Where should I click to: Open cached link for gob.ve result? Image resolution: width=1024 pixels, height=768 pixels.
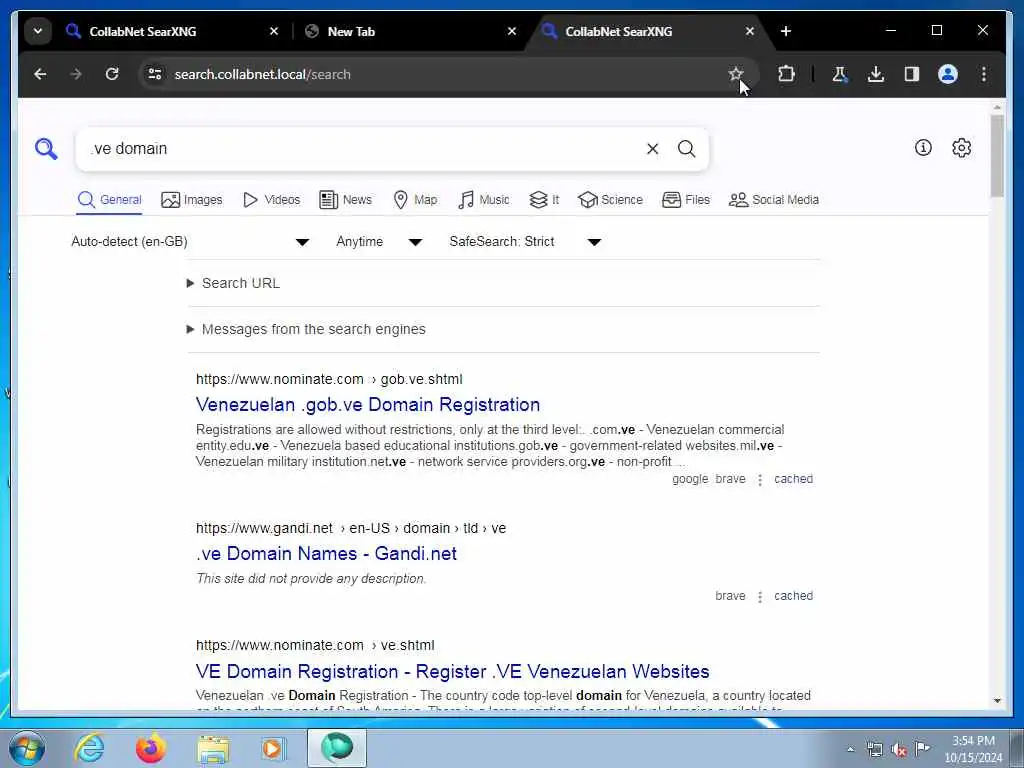tap(793, 479)
